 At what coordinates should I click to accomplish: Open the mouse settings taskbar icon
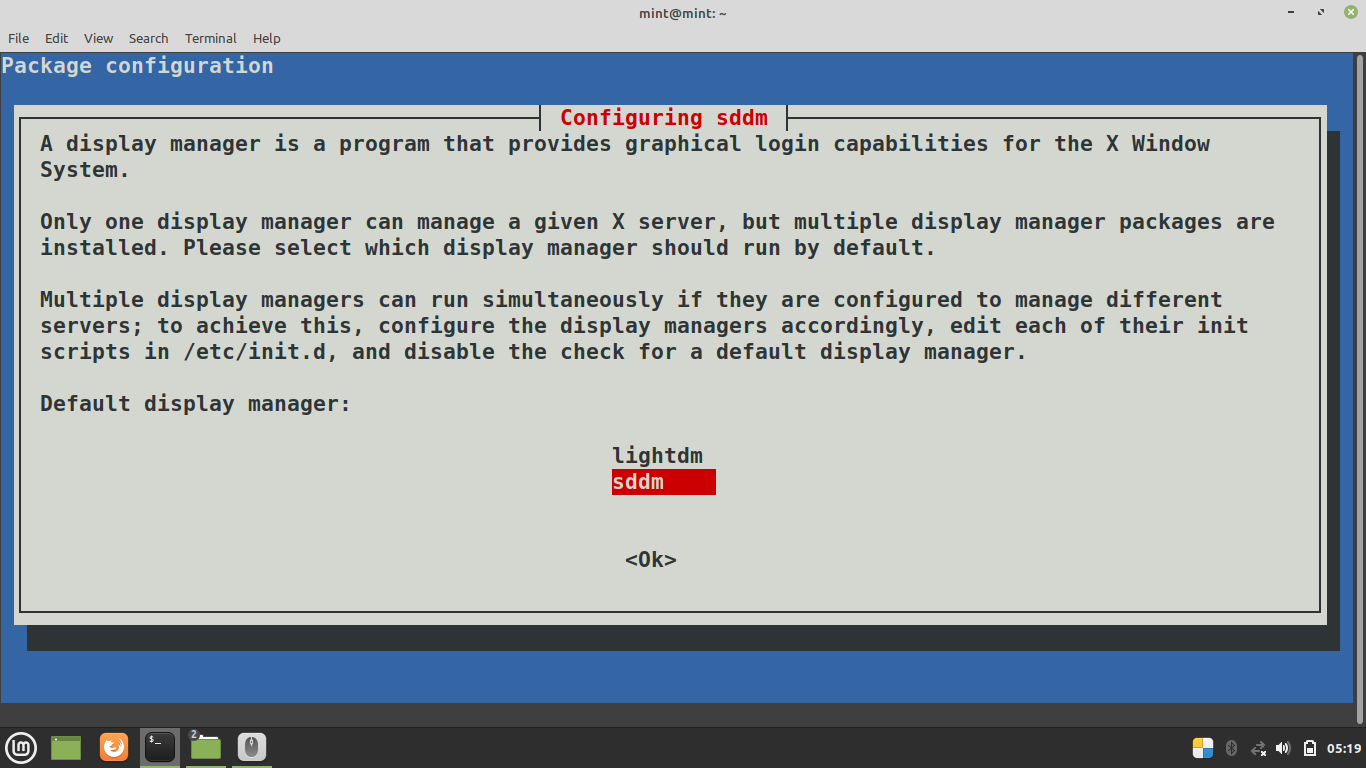[250, 747]
